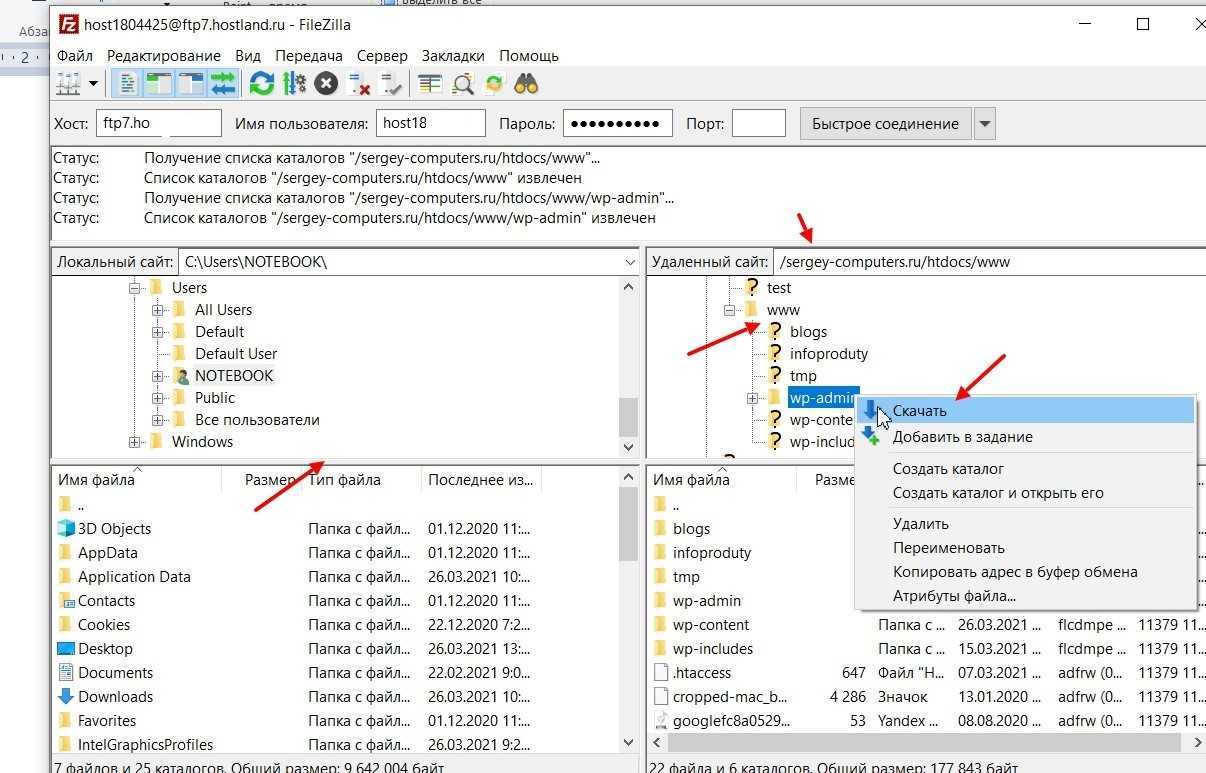Toggle remote directory tree view
1206x773 pixels.
pyautogui.click(x=190, y=84)
